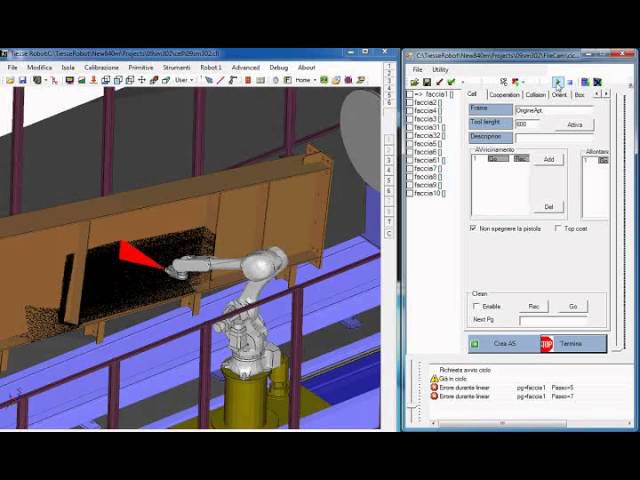Image resolution: width=640 pixels, height=480 pixels.
Task: Toggle the Enable checkbox in Clean group
Action: click(x=476, y=306)
